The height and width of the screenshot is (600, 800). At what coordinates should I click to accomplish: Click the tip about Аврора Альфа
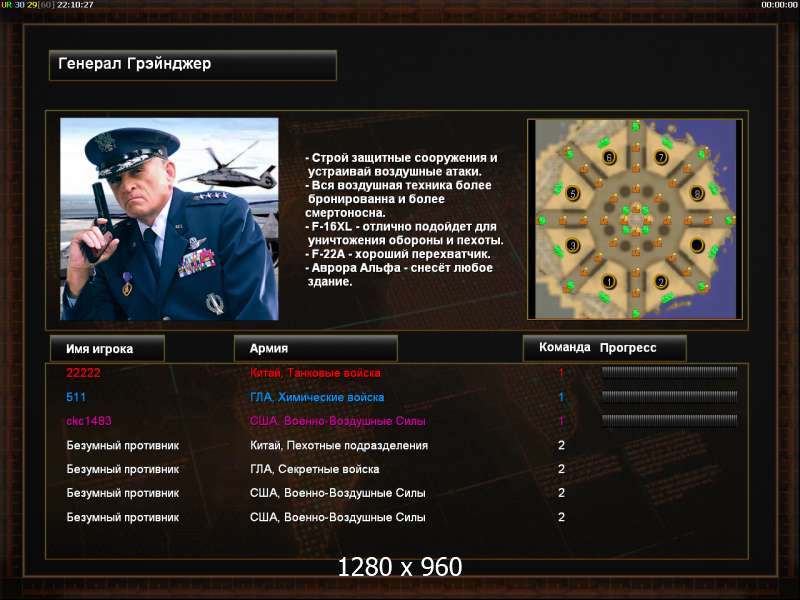point(399,274)
